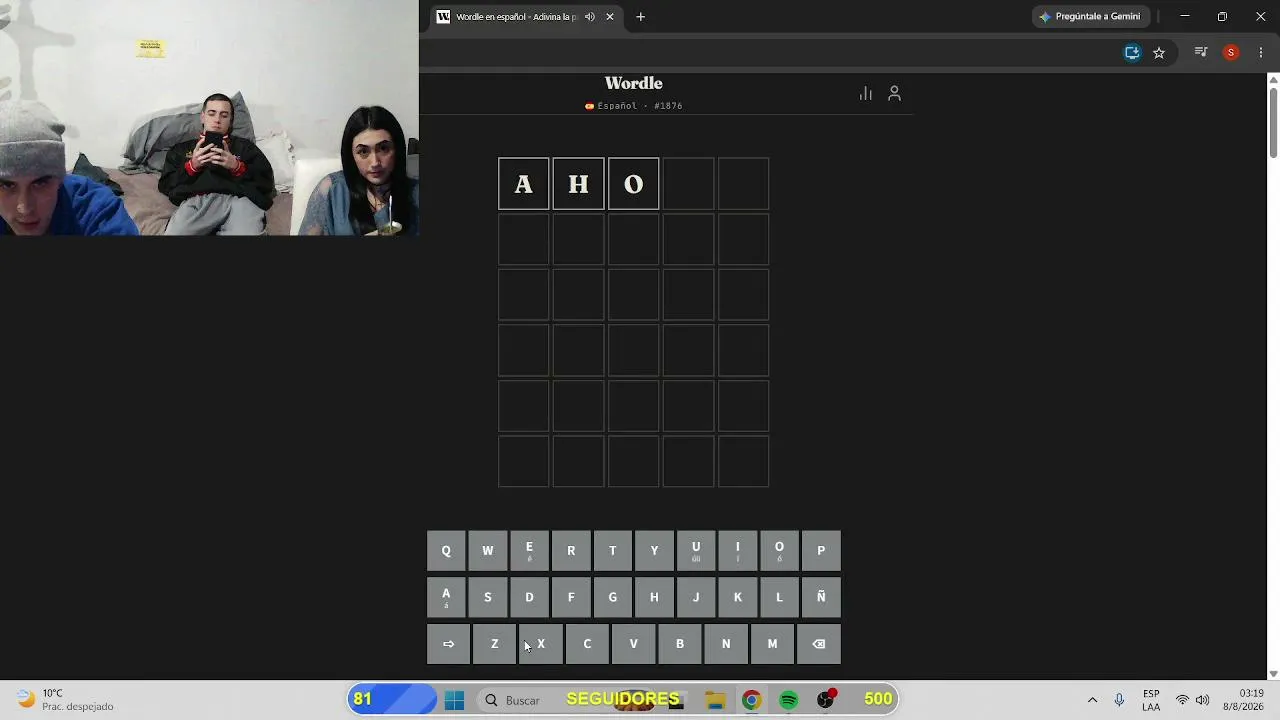Image resolution: width=1280 pixels, height=720 pixels.
Task: Select the Ñ key on the Wordle keyboard
Action: point(821,597)
